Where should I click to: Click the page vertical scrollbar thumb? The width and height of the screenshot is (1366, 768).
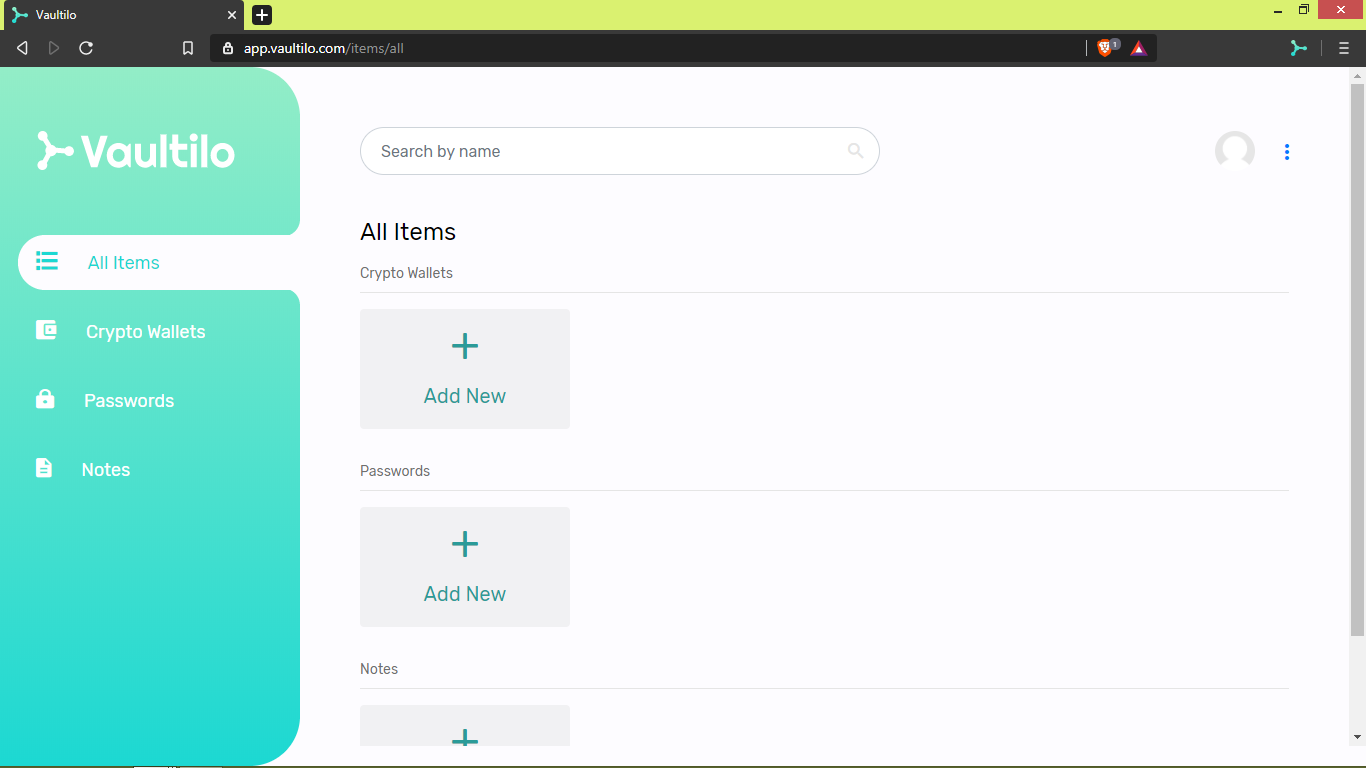pyautogui.click(x=1357, y=360)
